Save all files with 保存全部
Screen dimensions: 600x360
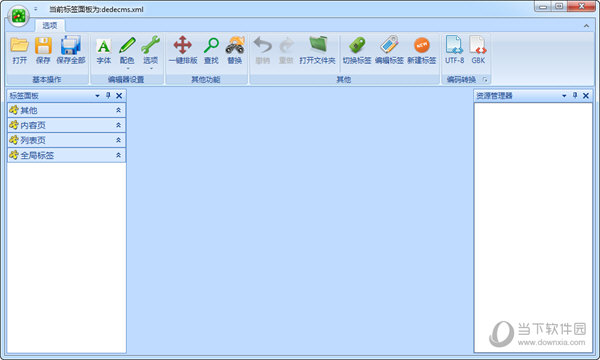click(71, 50)
